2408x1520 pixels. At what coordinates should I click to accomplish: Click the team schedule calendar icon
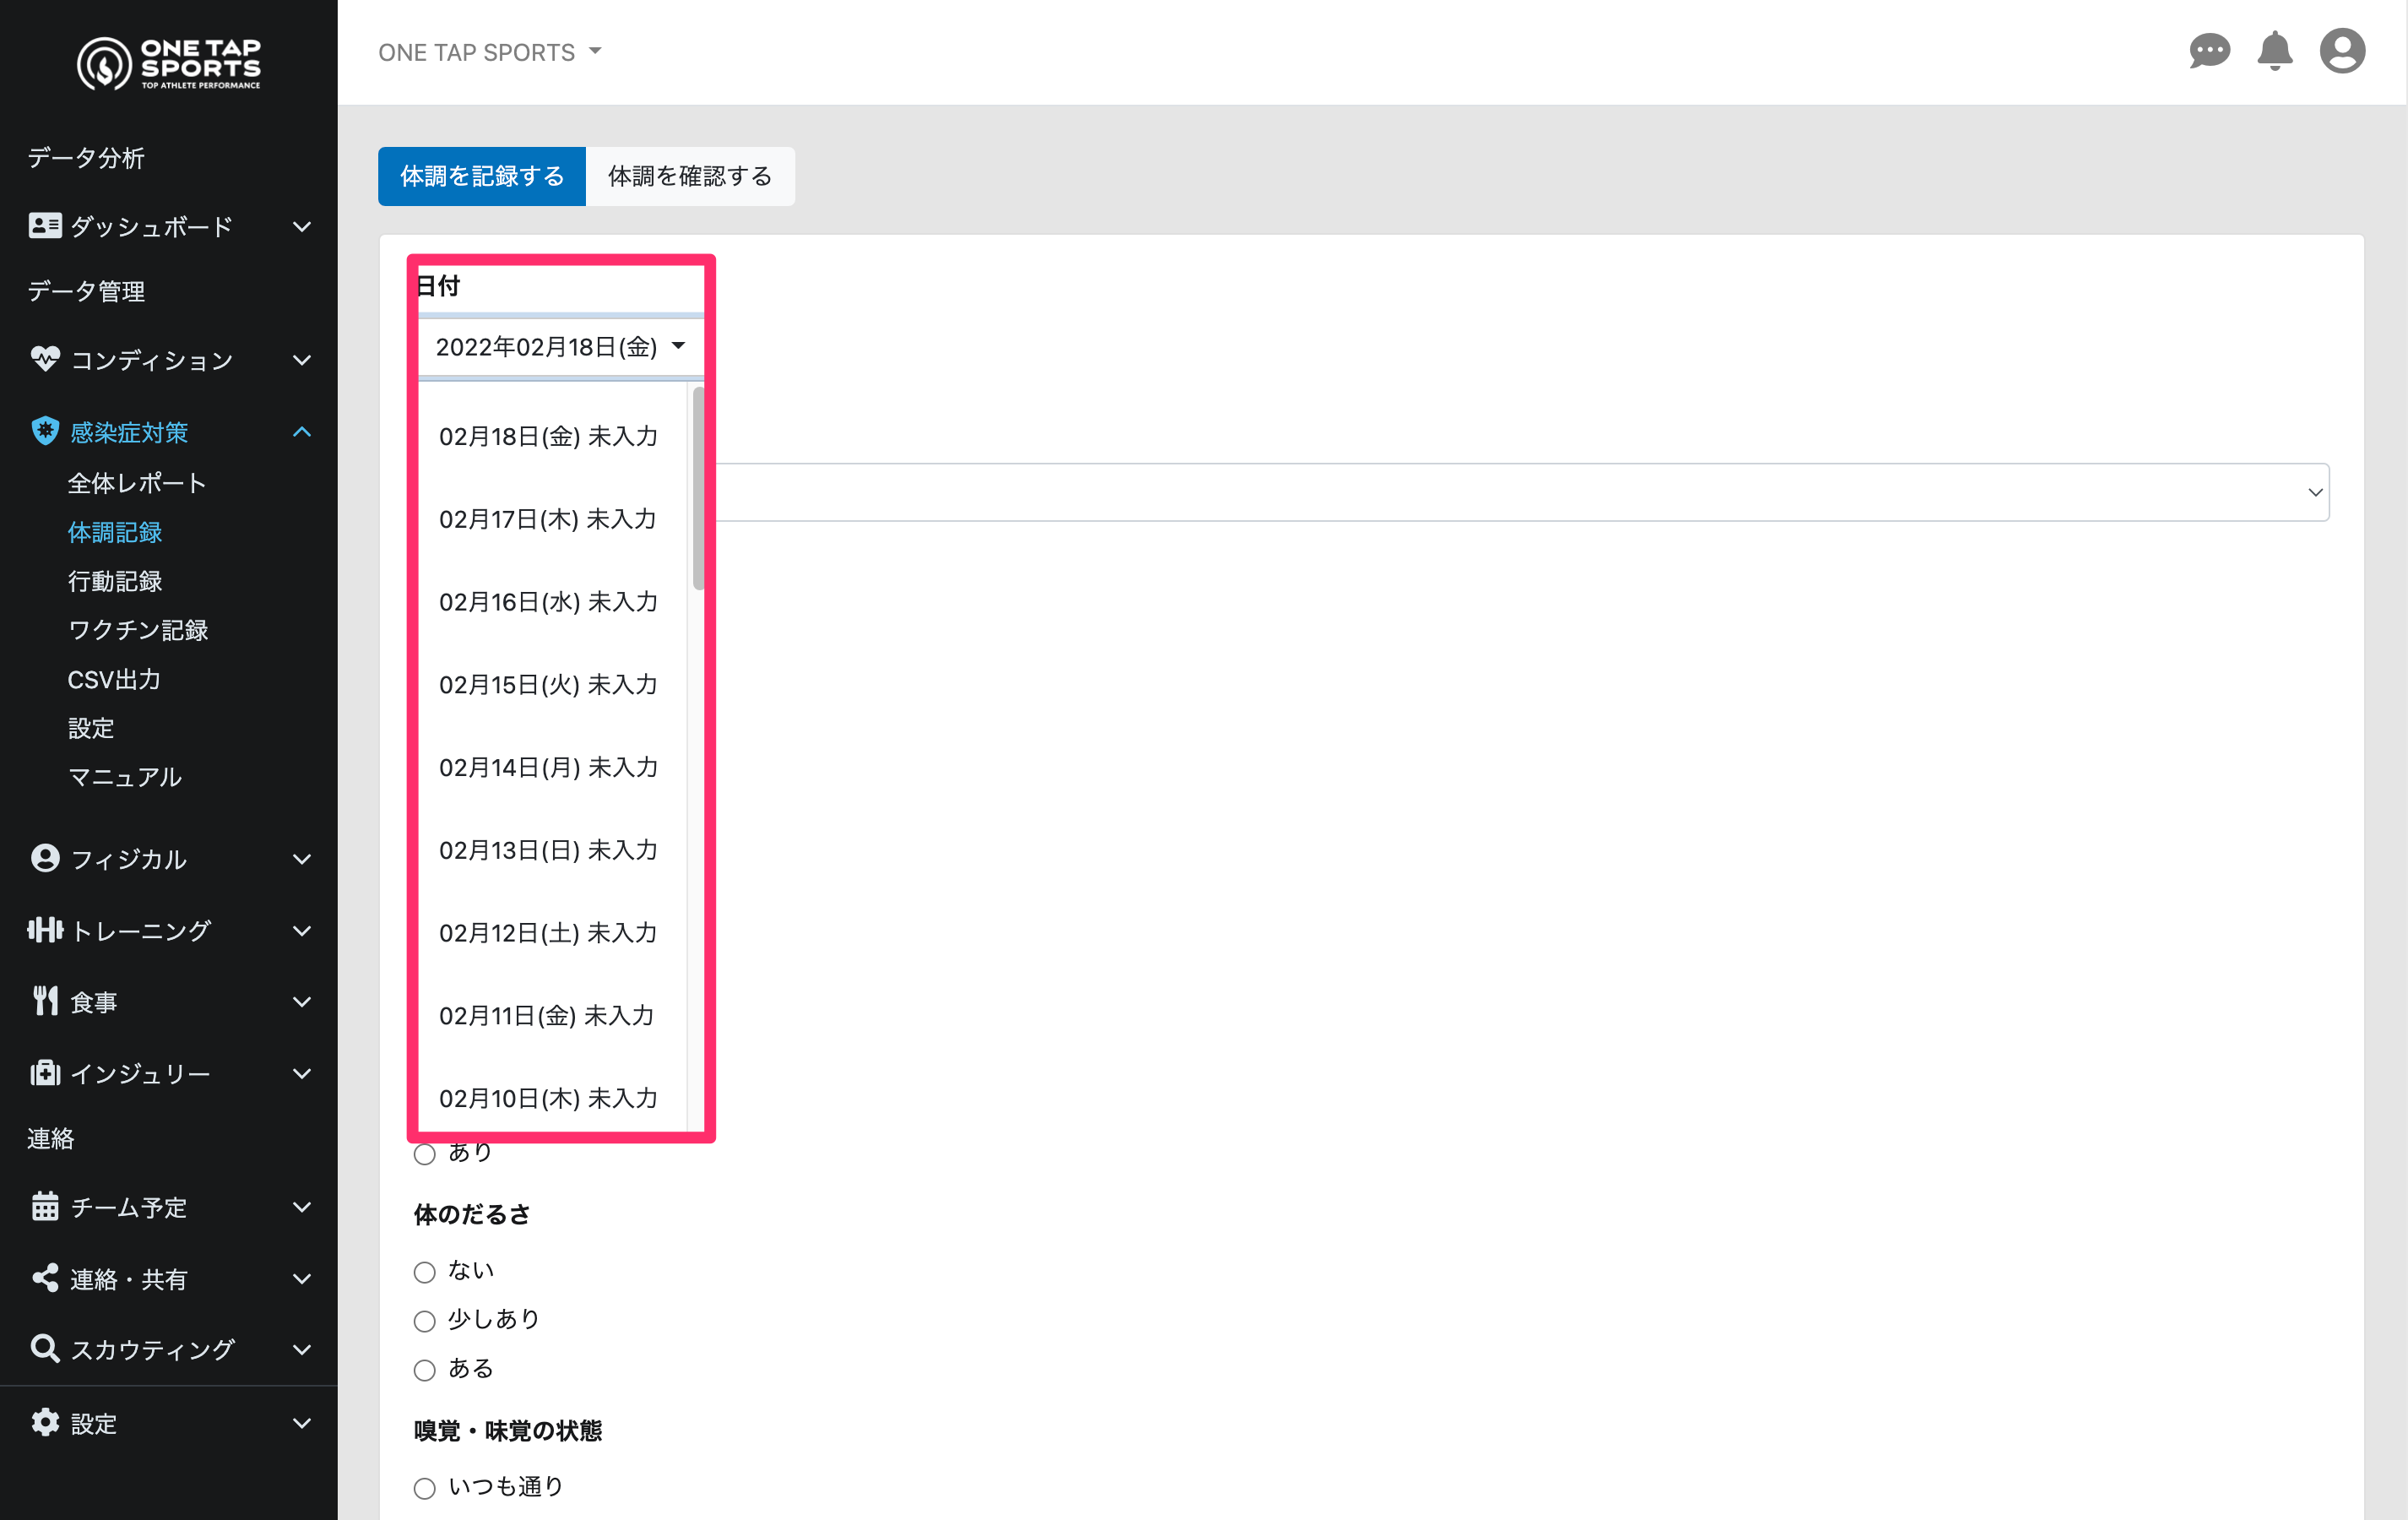45,1206
